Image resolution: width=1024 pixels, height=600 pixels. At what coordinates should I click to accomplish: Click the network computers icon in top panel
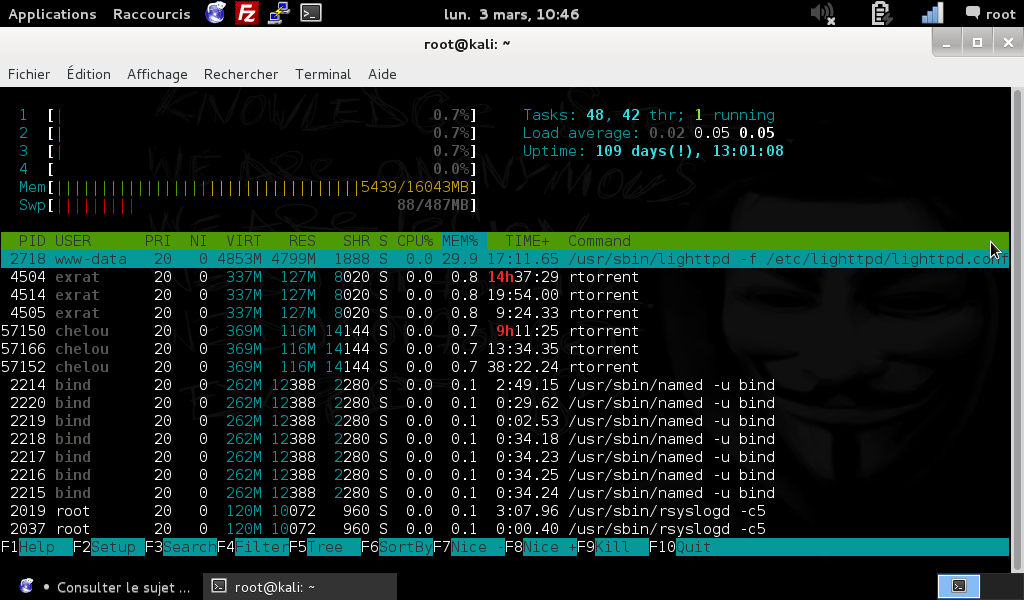click(280, 14)
